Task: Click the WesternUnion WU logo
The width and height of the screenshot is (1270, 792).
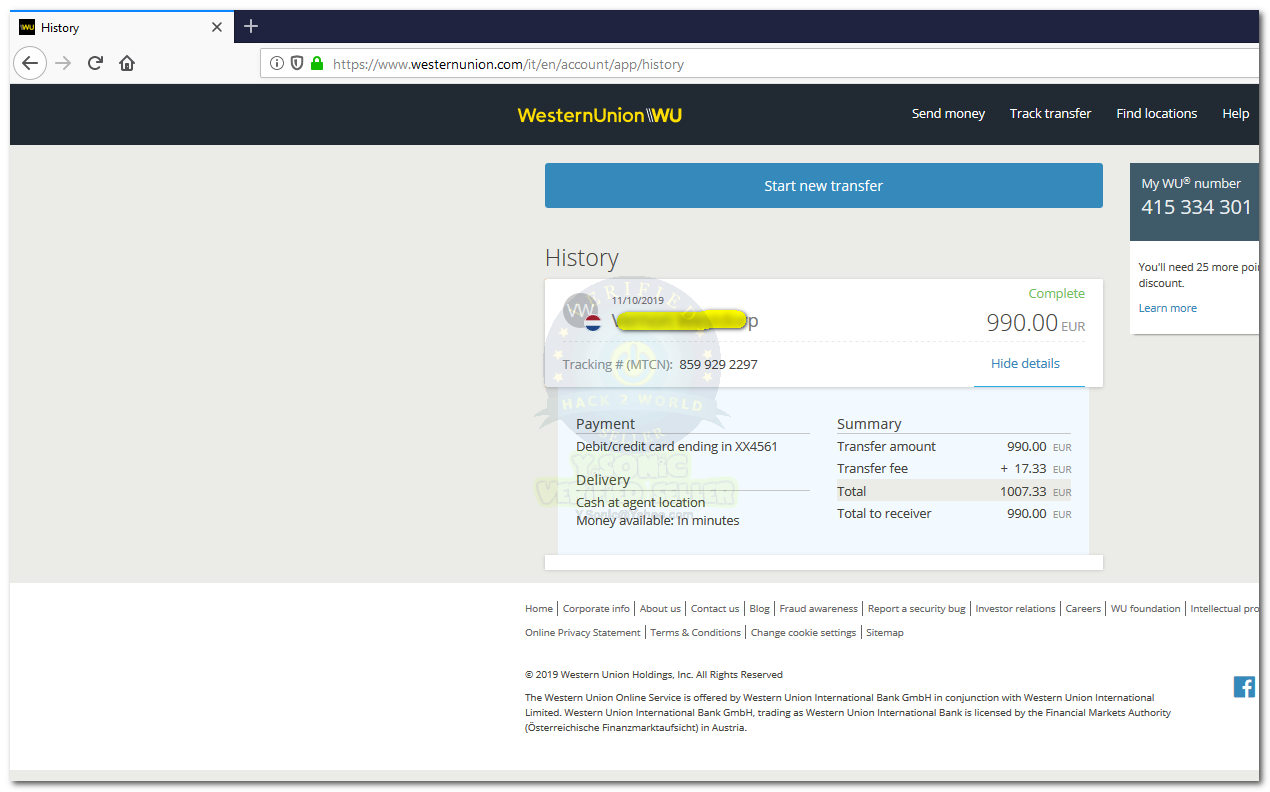Action: (600, 115)
